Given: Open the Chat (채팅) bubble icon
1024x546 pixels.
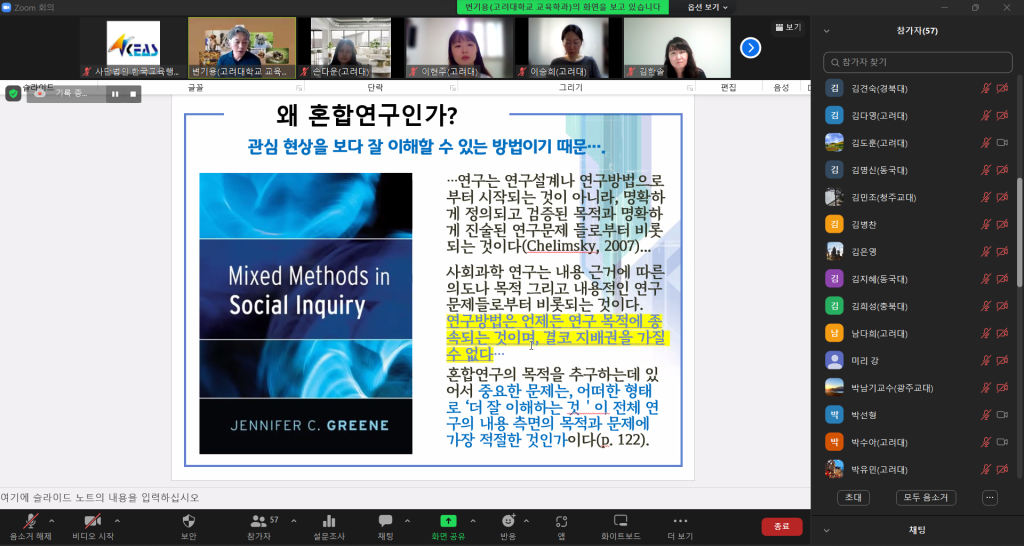Looking at the screenshot, I should point(385,521).
